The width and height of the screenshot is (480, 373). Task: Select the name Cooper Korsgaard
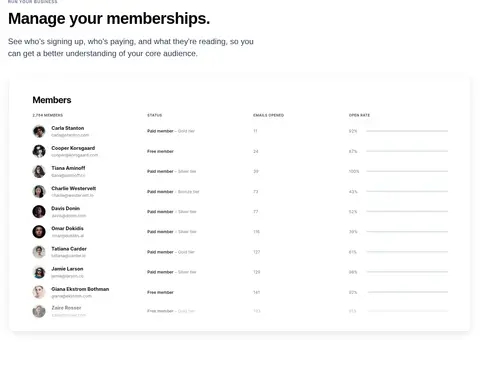tap(73, 148)
